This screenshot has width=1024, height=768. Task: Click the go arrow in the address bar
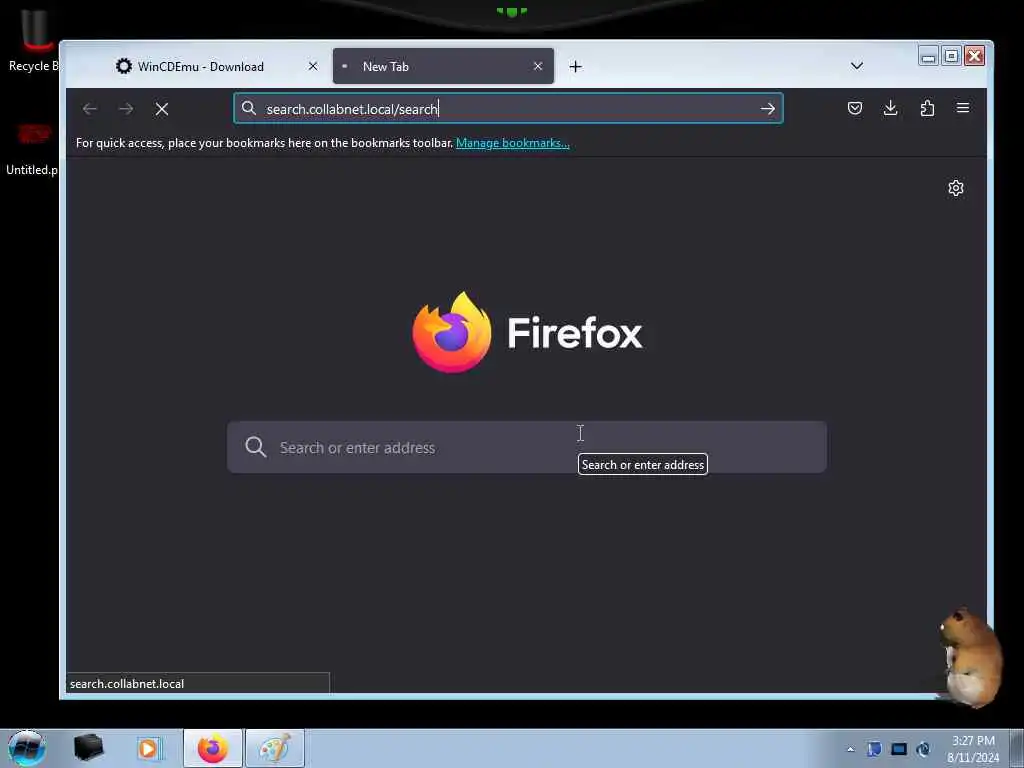(x=768, y=108)
